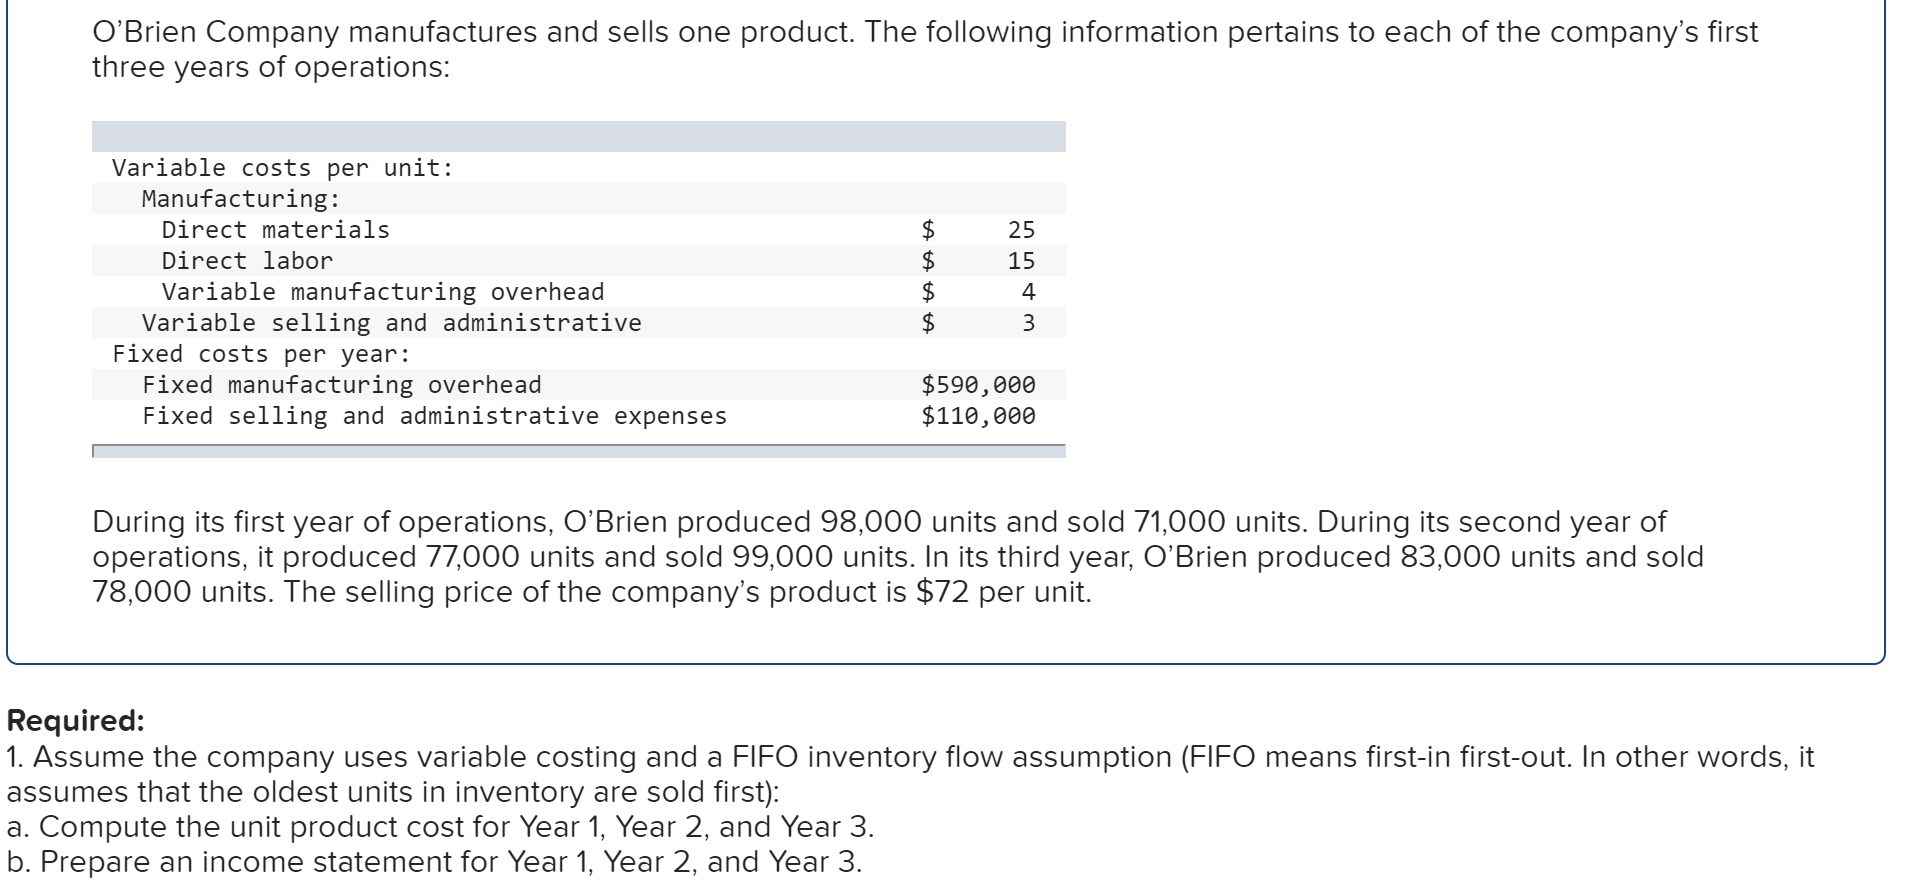Click the Variable costs per unit heading

tap(282, 168)
